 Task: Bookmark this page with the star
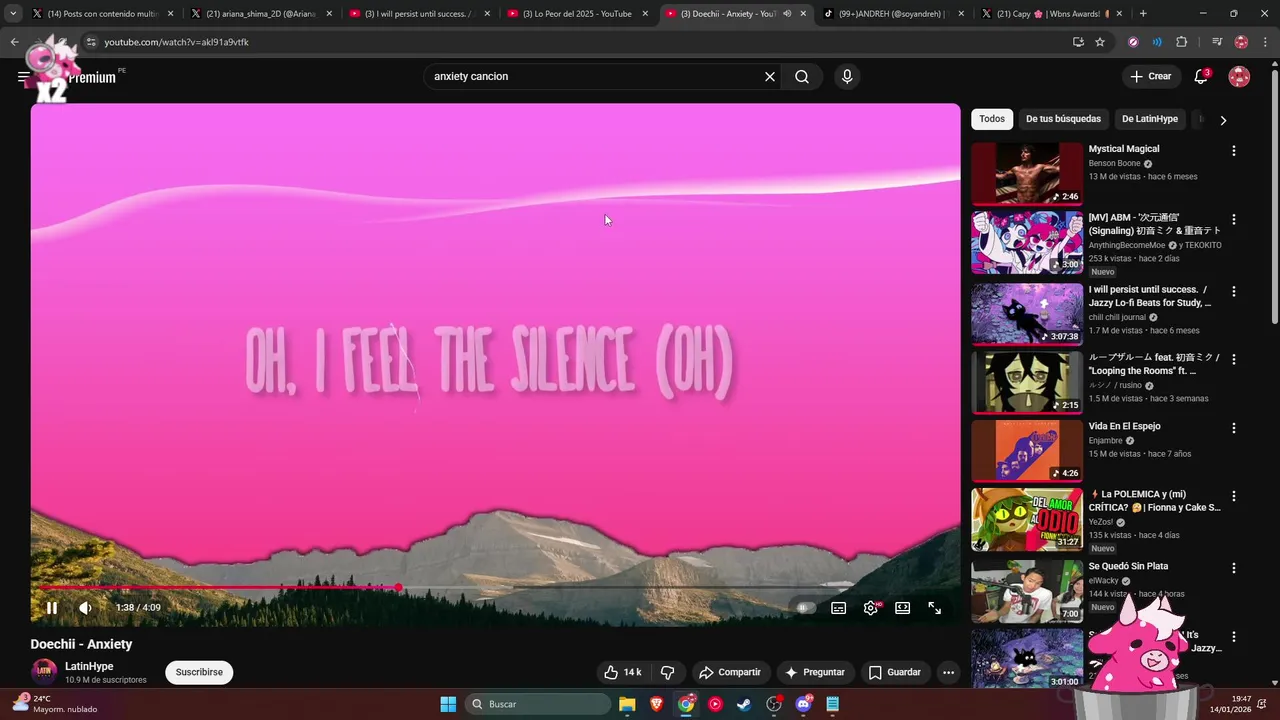point(1100,42)
